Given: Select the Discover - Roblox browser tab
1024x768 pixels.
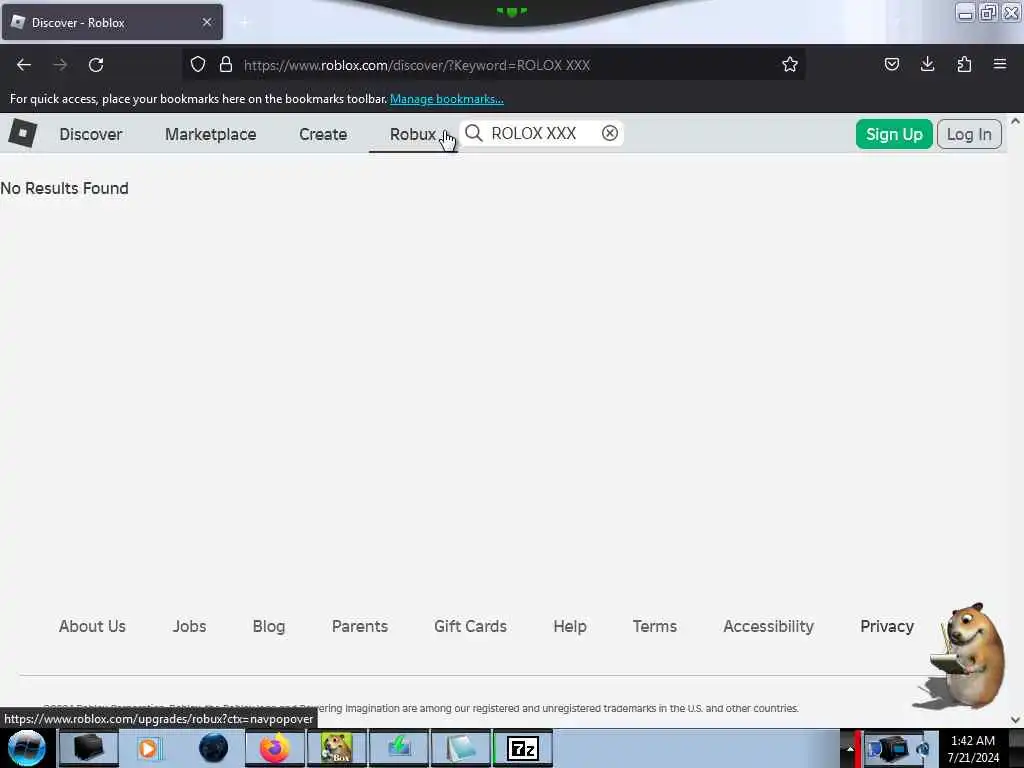Looking at the screenshot, I should pos(112,22).
